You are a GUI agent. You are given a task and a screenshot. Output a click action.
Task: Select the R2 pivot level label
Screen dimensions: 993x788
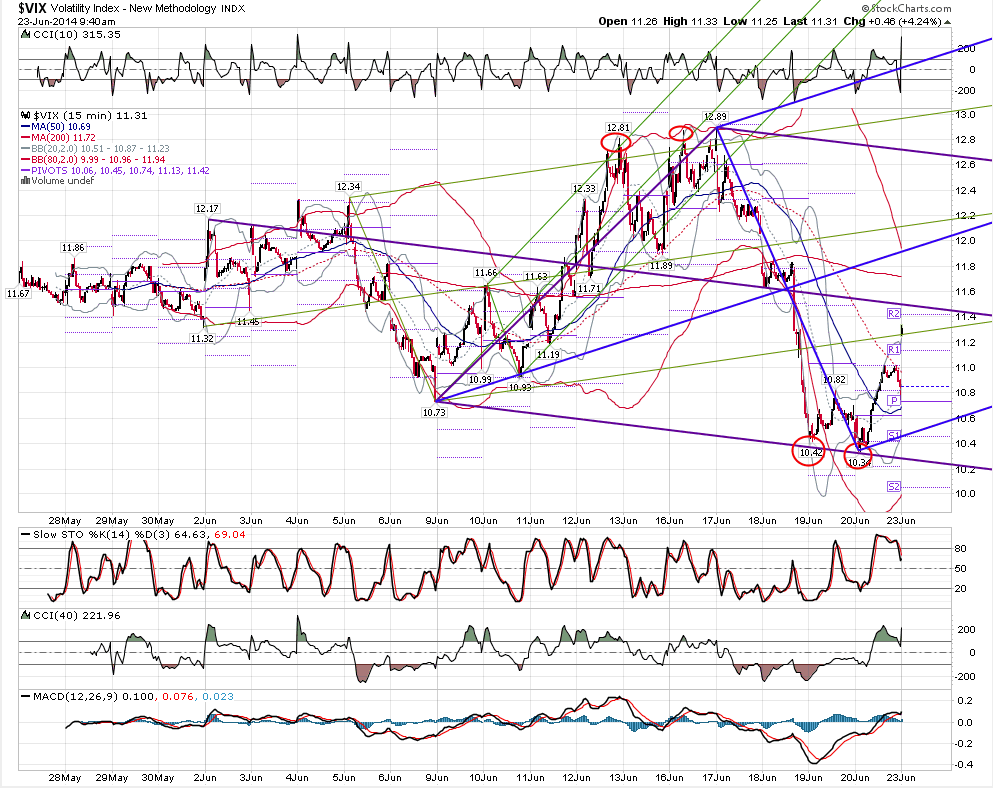894,314
